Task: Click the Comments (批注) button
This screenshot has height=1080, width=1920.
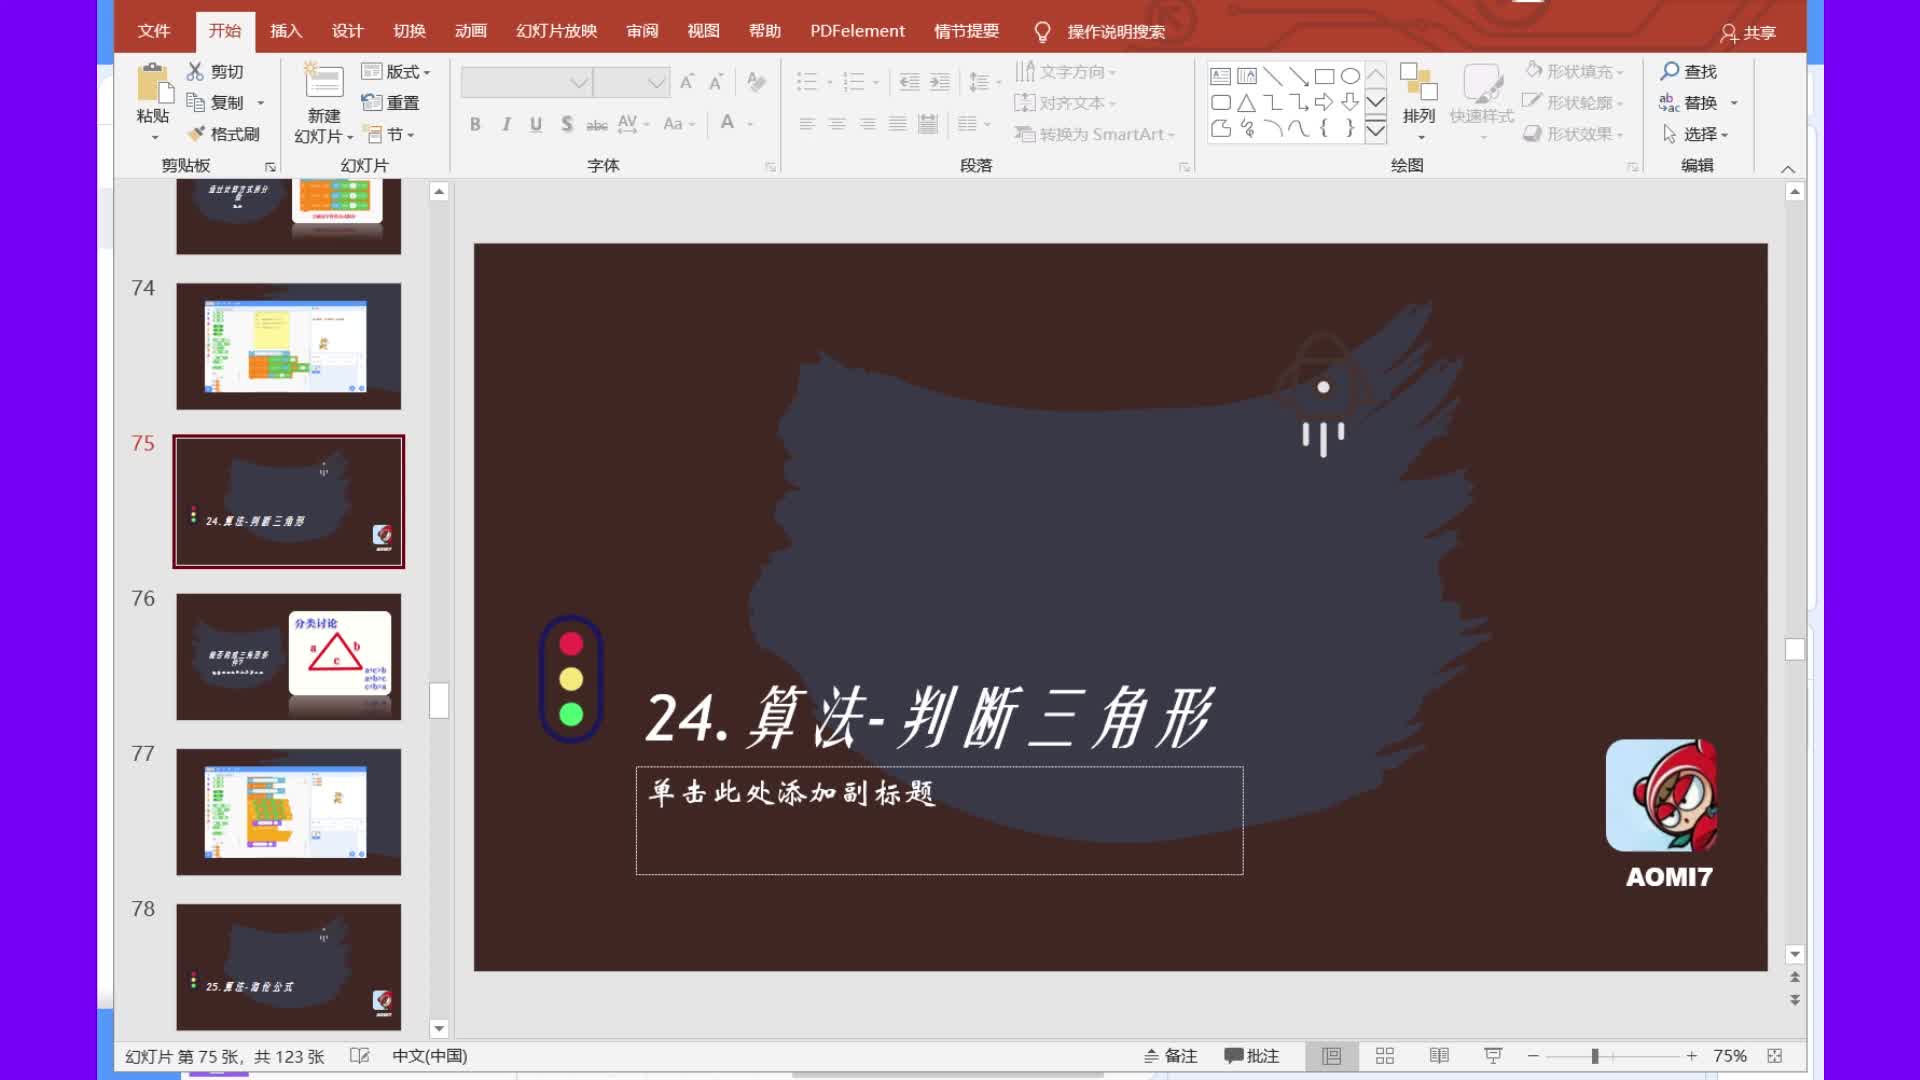Action: click(1252, 1056)
